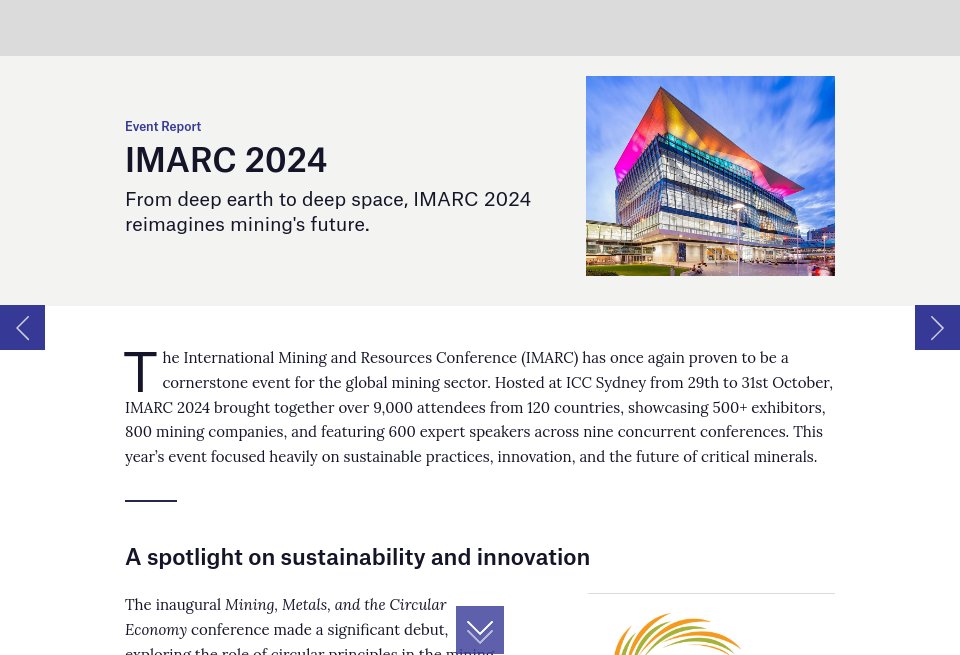Viewport: 960px width, 655px height.
Task: Click the partially visible orange-green sponsor logo
Action: point(678,634)
